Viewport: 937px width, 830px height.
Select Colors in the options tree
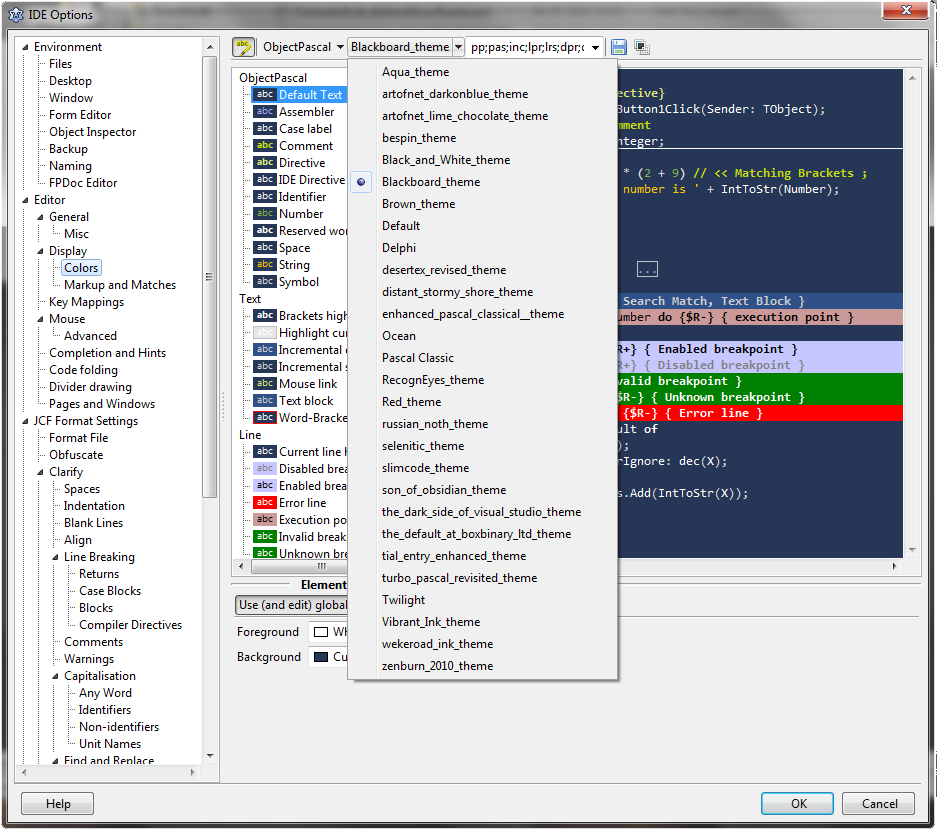(81, 268)
